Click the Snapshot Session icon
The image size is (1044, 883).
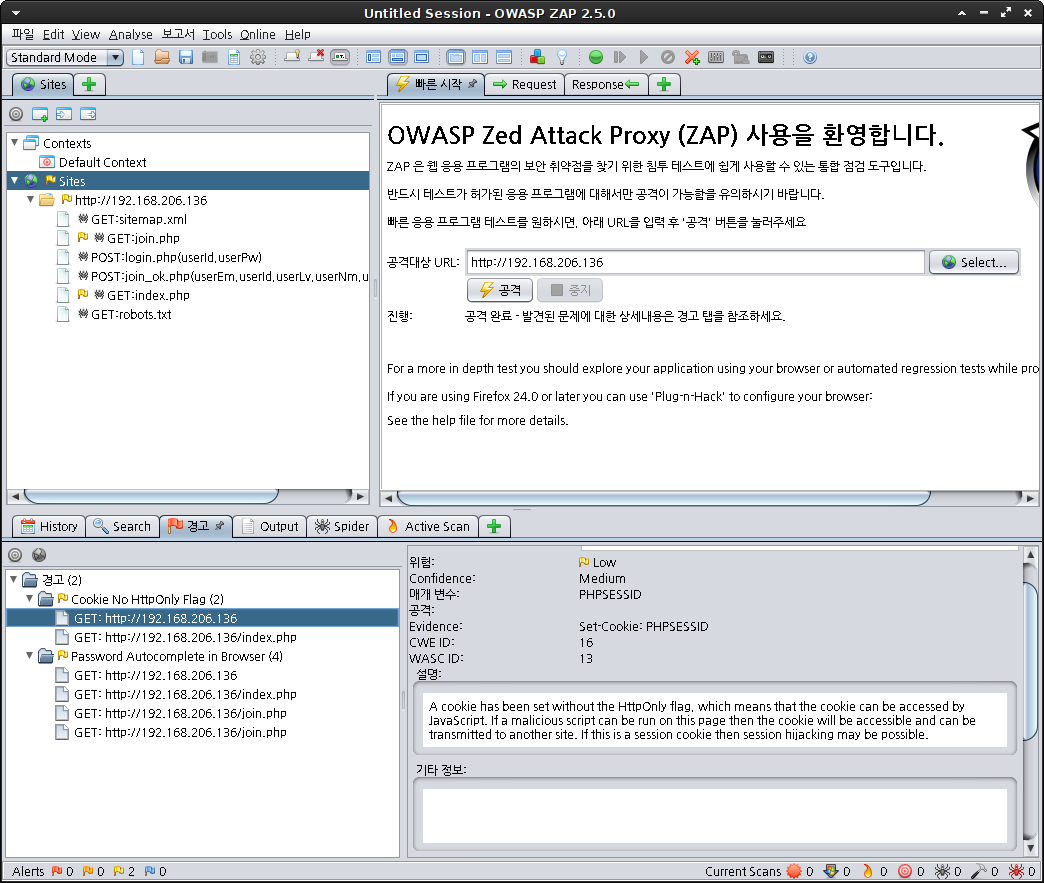point(210,57)
